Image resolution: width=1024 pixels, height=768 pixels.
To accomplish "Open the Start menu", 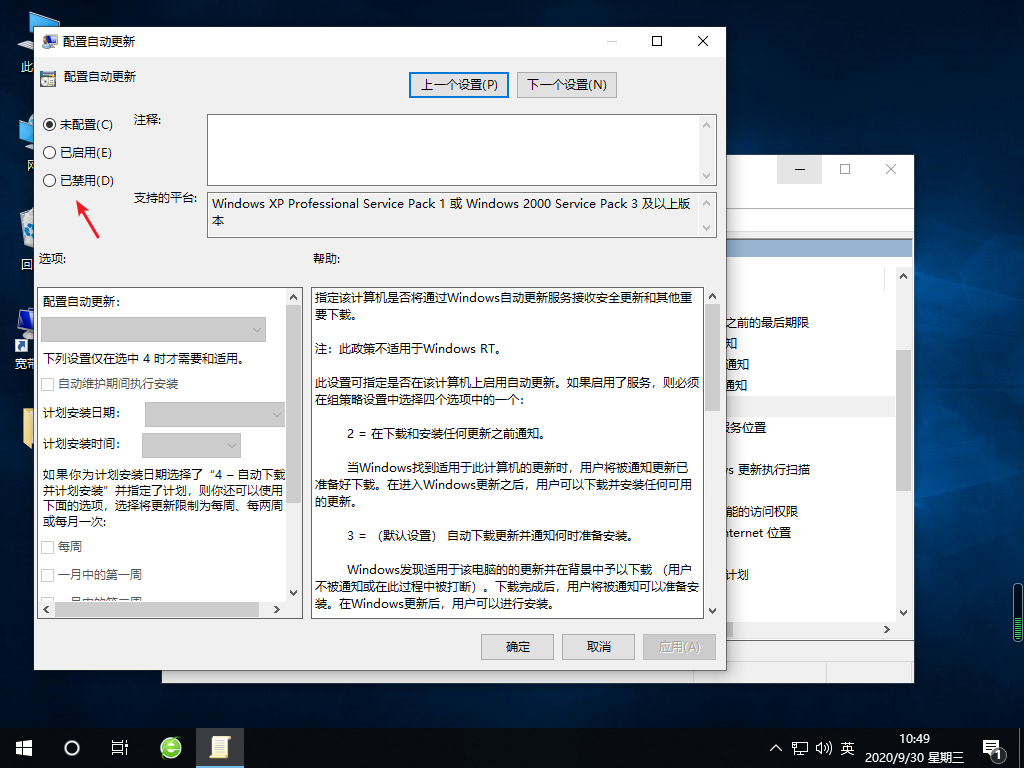I will (22, 747).
